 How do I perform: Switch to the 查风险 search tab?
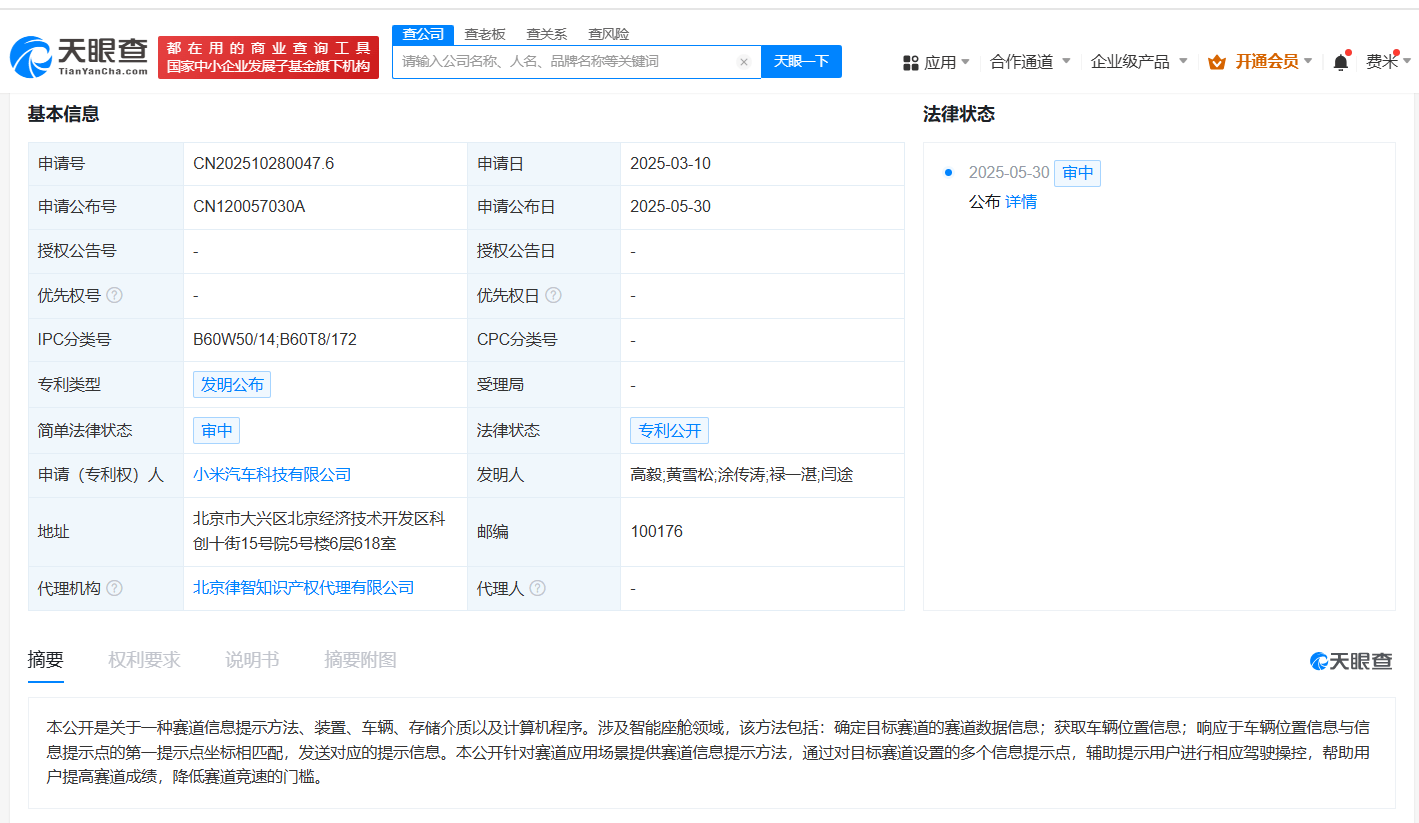click(x=608, y=34)
